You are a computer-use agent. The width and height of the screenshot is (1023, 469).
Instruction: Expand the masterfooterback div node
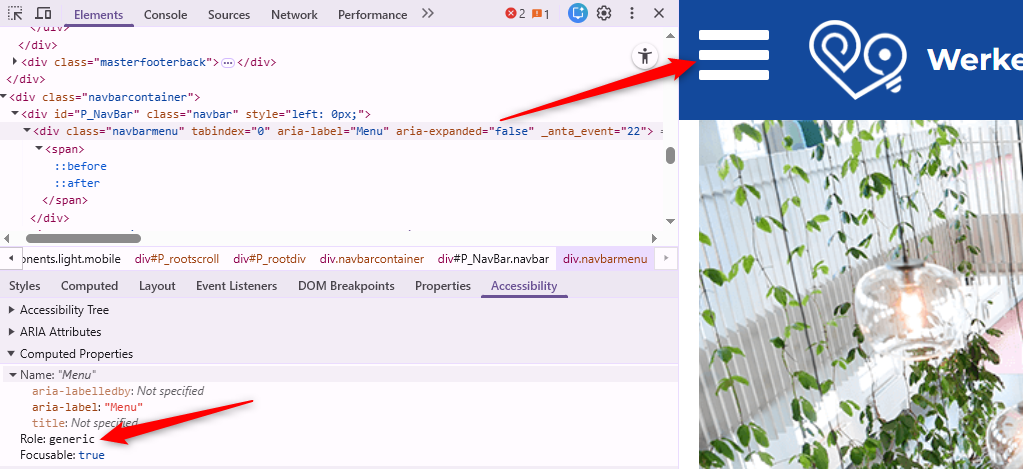tap(15, 62)
